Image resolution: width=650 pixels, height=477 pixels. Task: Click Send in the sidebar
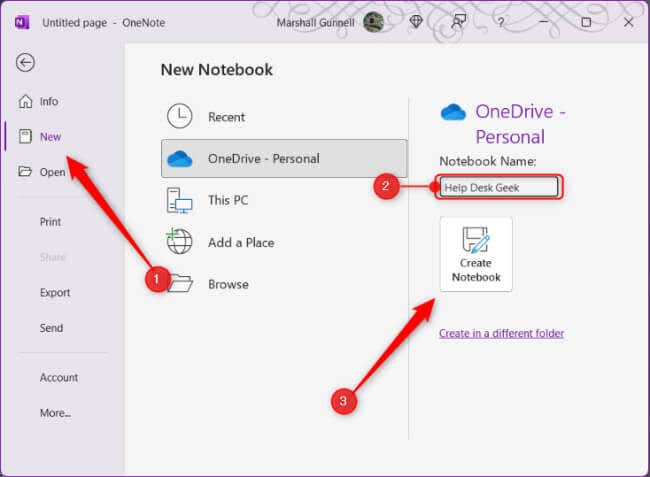click(x=51, y=328)
